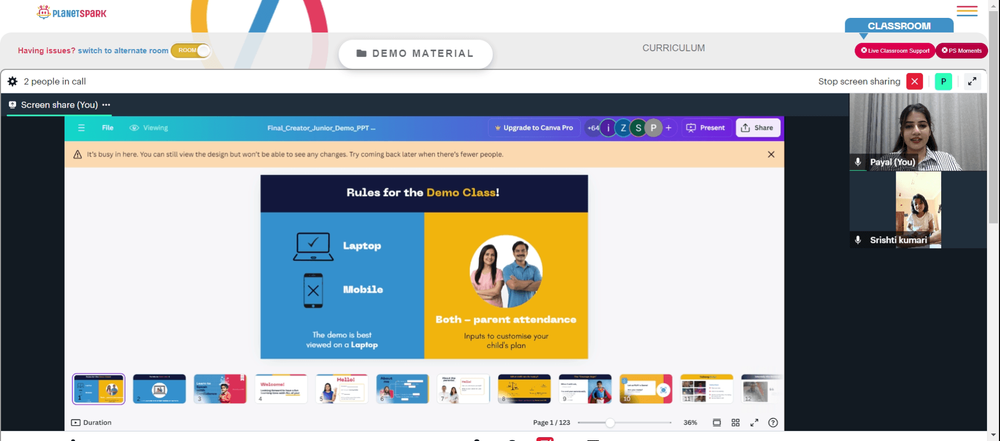Enter Canva fullscreen mode

754,422
